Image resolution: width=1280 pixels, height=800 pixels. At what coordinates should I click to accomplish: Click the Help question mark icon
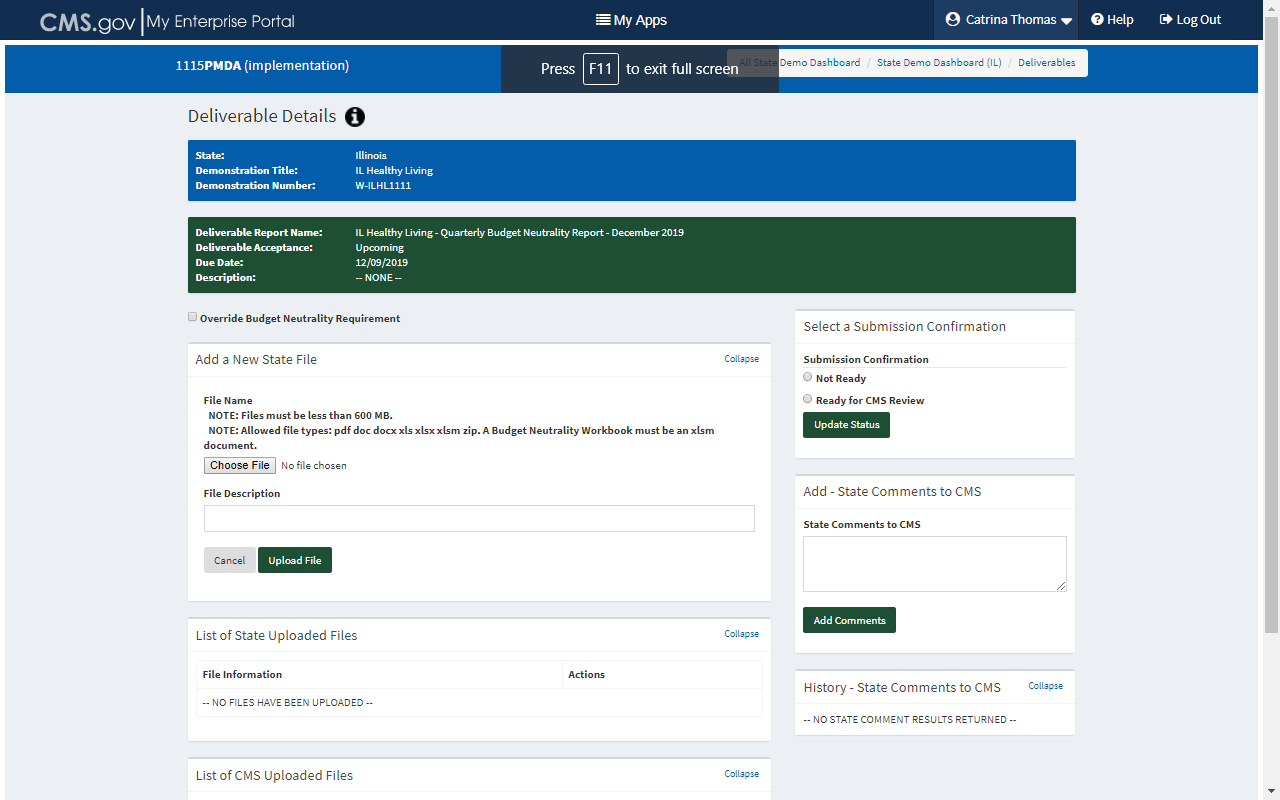click(1097, 20)
